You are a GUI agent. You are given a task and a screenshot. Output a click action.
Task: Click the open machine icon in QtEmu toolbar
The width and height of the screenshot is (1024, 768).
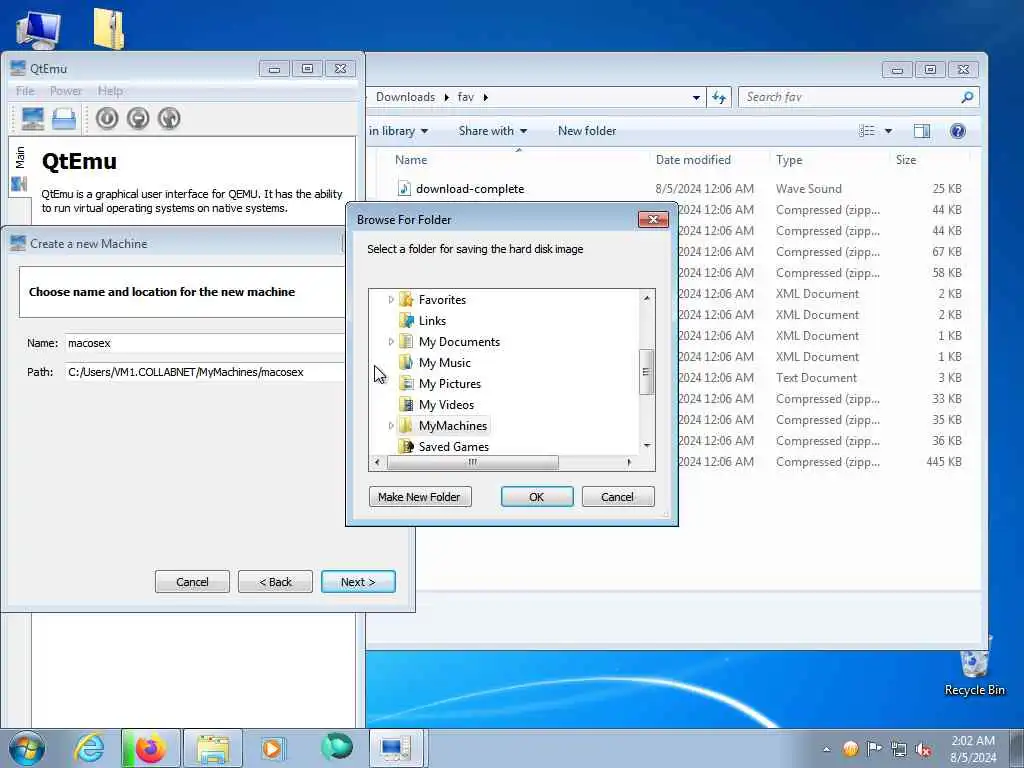(x=64, y=118)
